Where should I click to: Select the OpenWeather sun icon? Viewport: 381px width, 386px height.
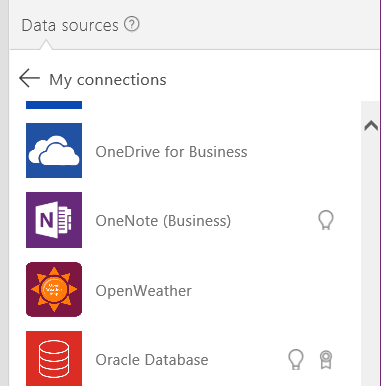tap(54, 289)
